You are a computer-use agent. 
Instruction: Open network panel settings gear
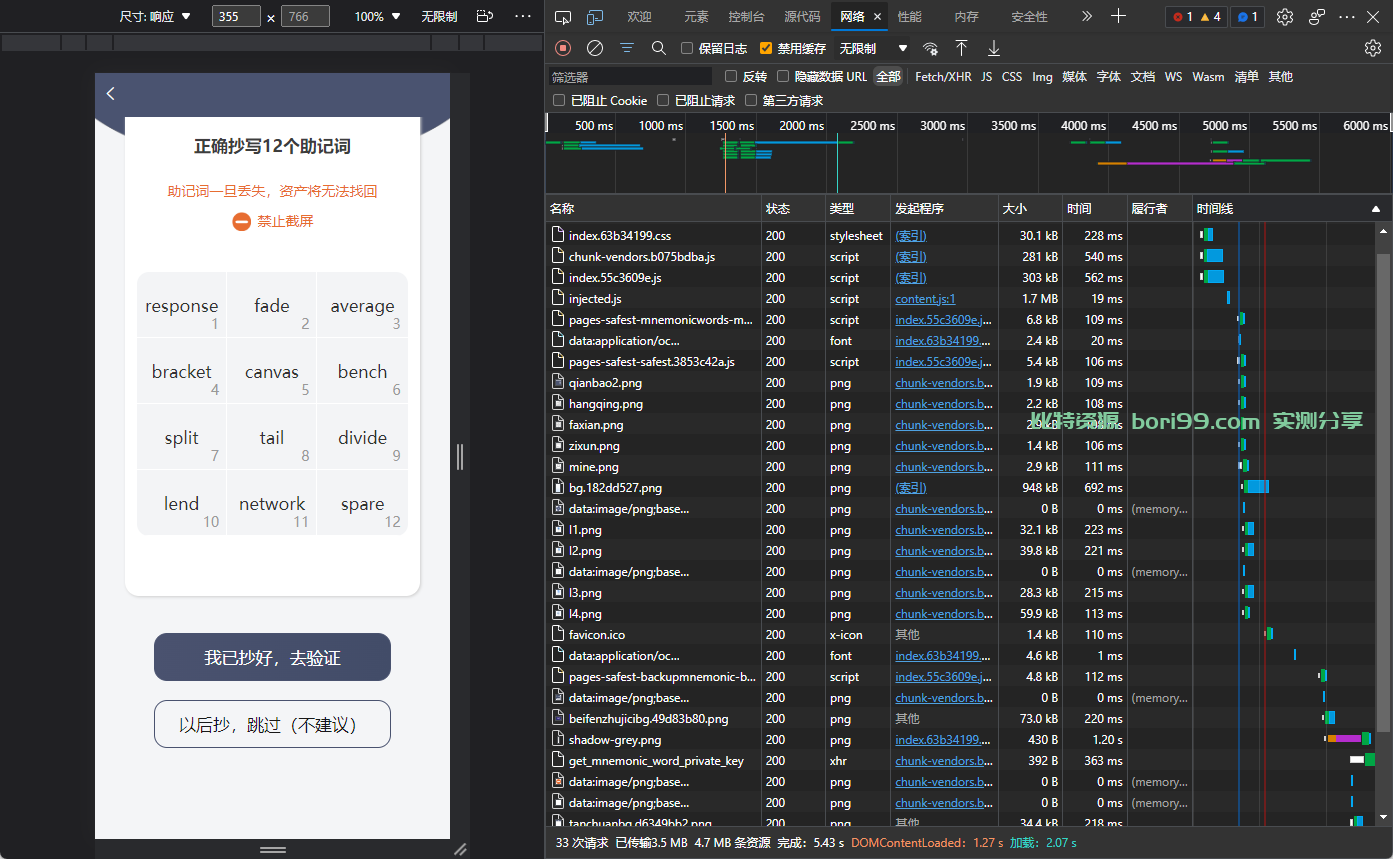1373,48
